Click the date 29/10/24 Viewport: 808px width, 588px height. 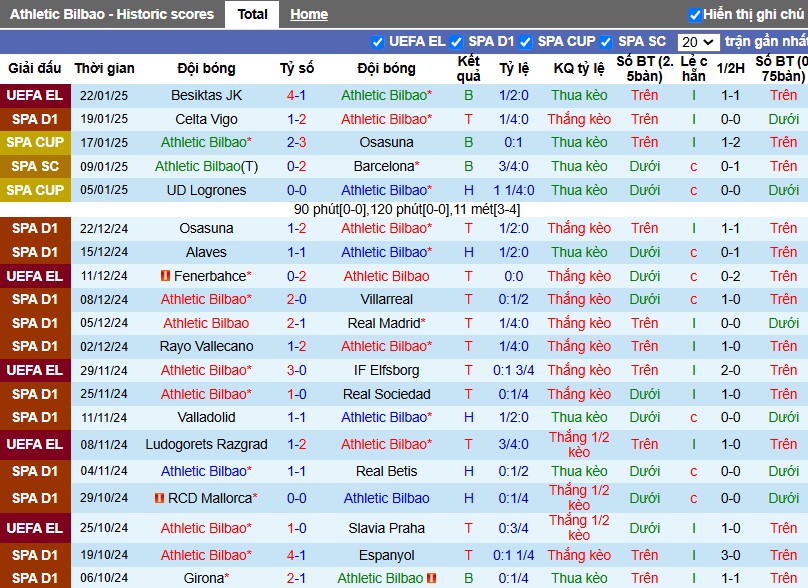tap(104, 498)
